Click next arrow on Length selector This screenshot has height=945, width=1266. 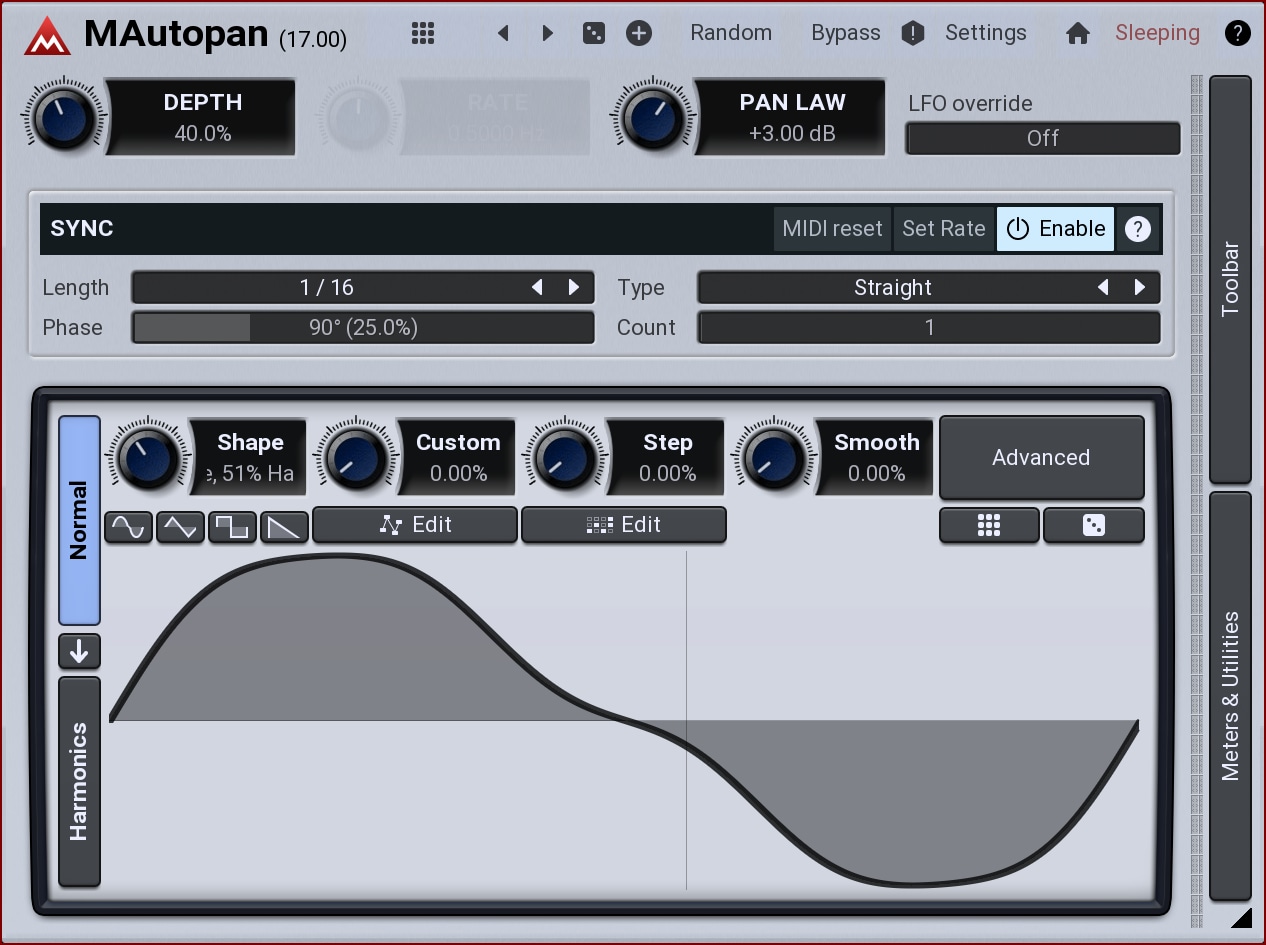click(574, 288)
